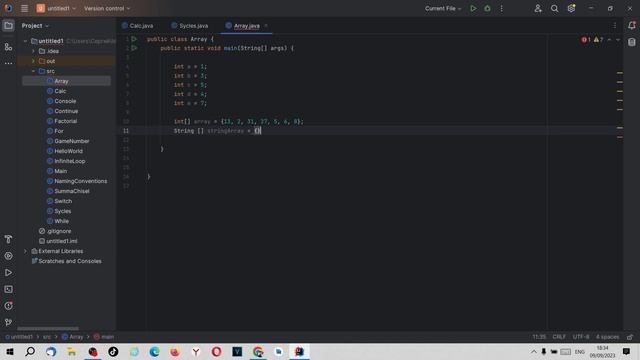Show more tool windows ellipsis
Viewport: 640px width, 360px height.
(8, 63)
